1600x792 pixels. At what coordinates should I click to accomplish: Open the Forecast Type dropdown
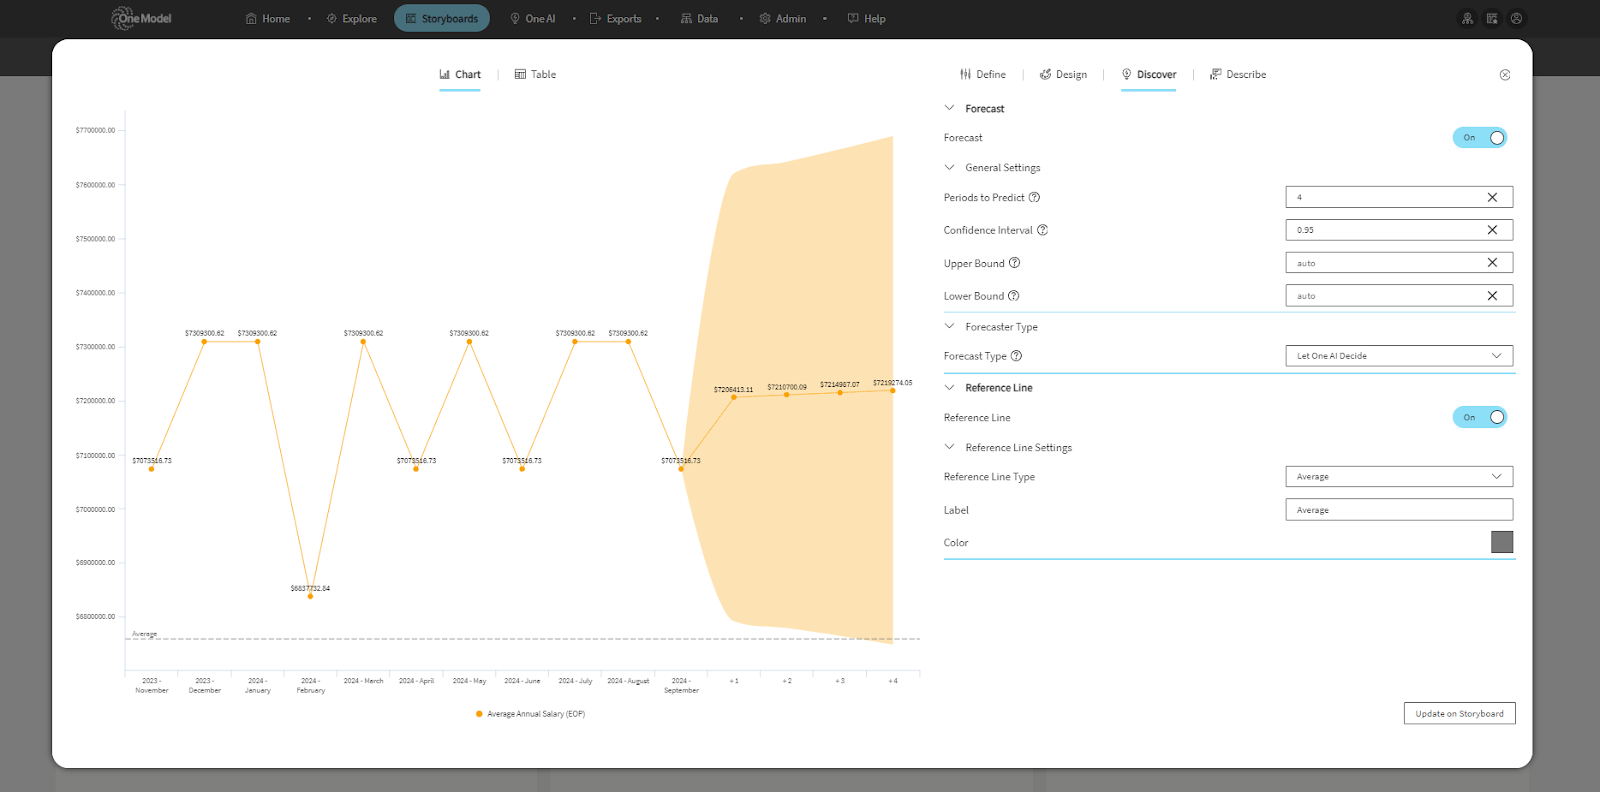point(1398,356)
